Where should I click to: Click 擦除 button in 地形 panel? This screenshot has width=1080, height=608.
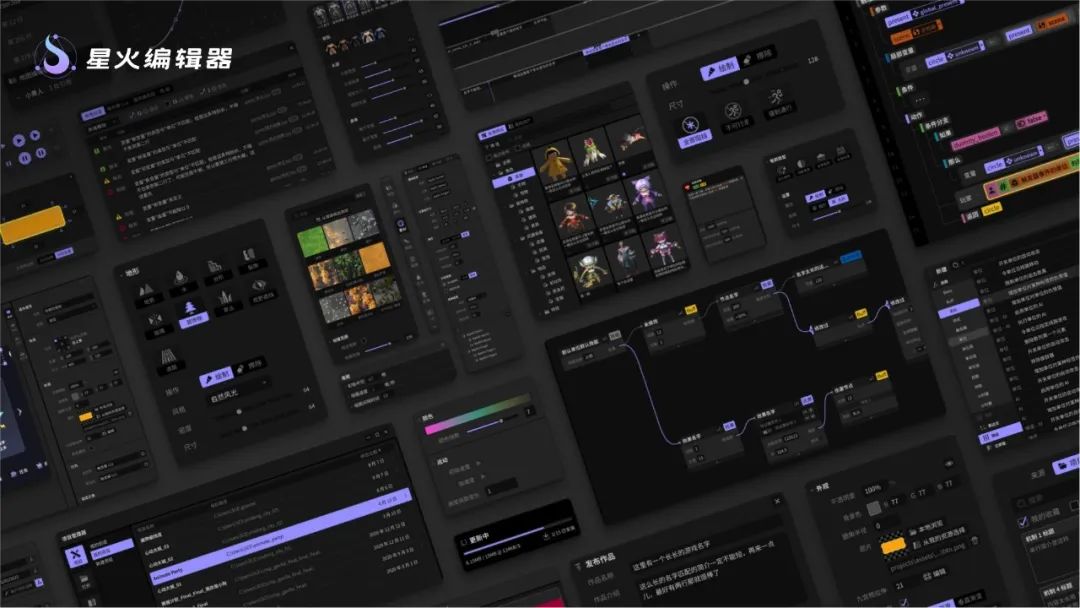[x=250, y=366]
